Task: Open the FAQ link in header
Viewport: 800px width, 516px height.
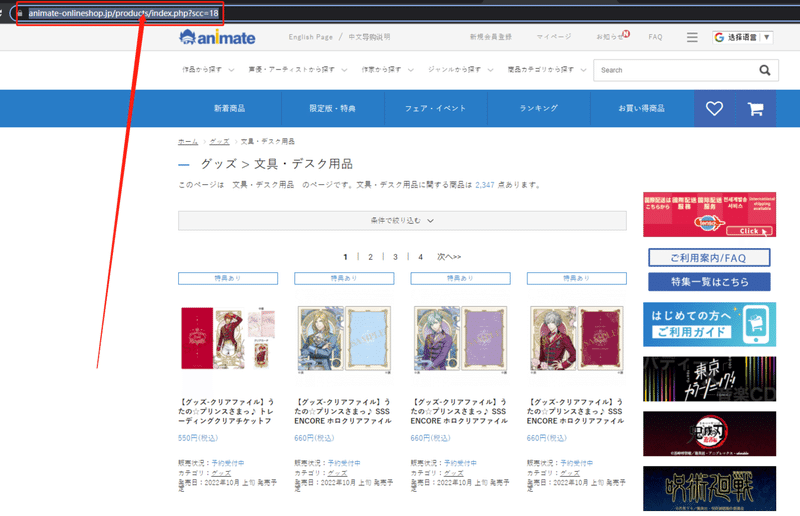Action: [655, 37]
